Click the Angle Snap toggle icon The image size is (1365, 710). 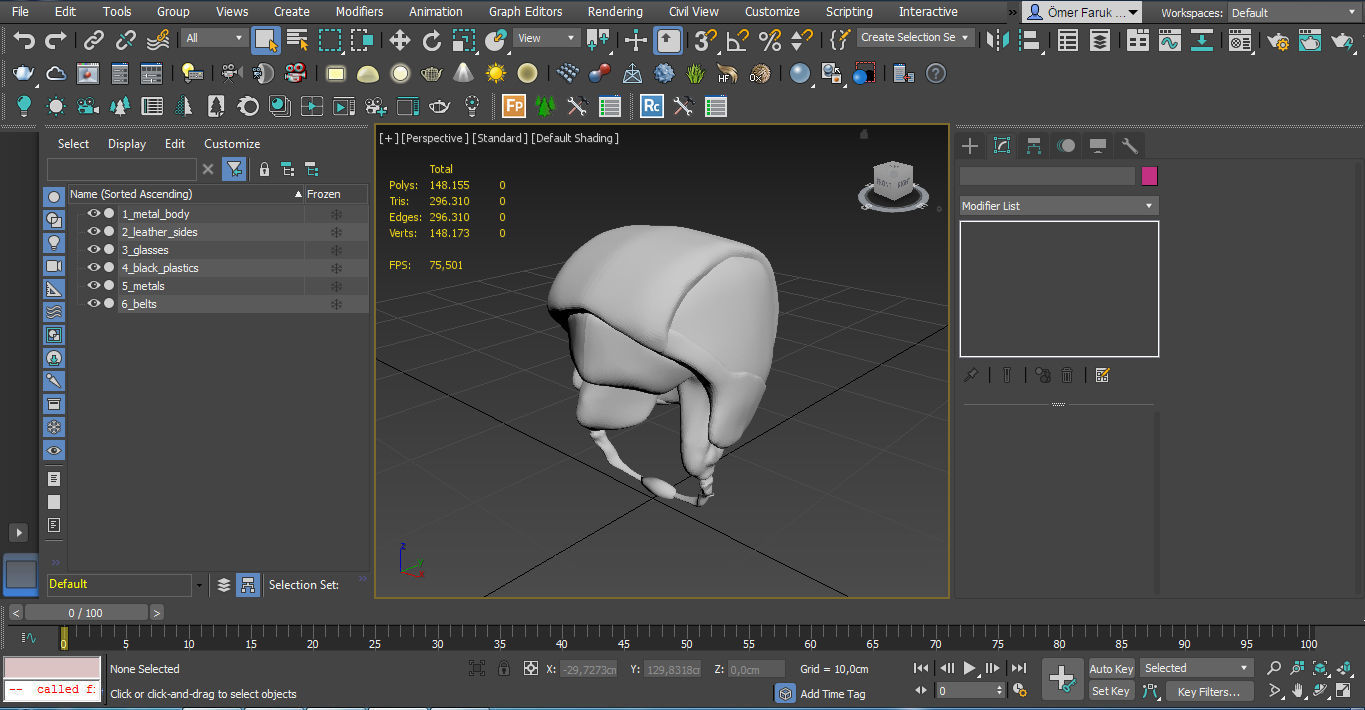pos(737,40)
